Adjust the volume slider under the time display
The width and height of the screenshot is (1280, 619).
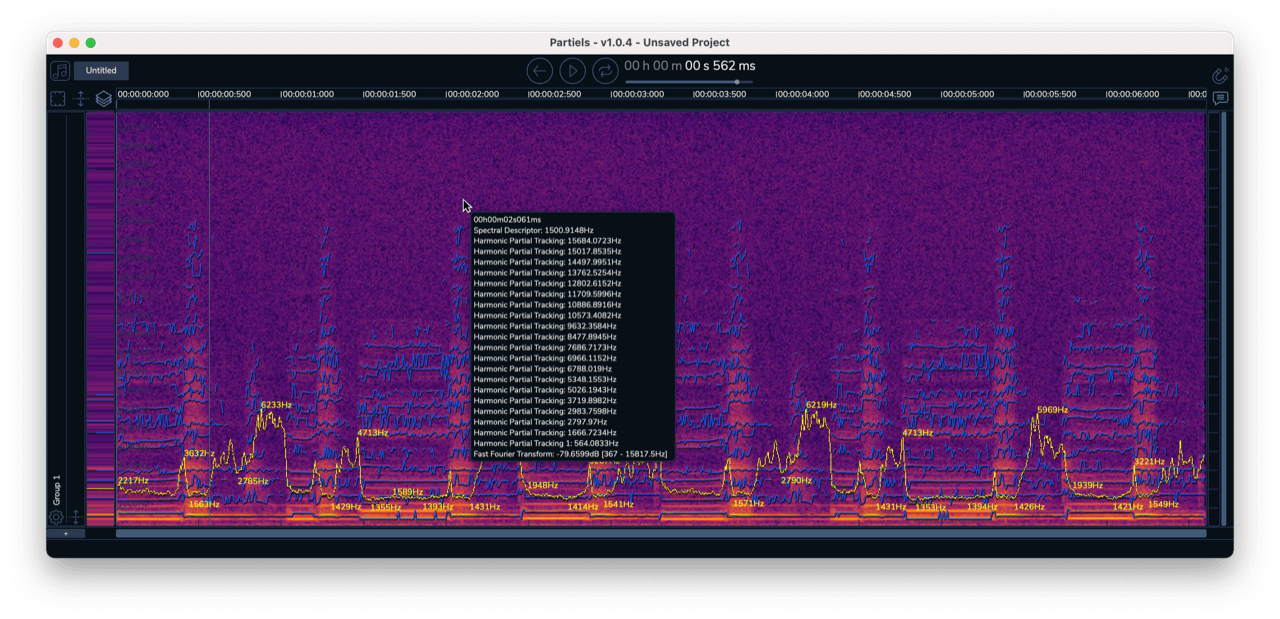coord(689,82)
